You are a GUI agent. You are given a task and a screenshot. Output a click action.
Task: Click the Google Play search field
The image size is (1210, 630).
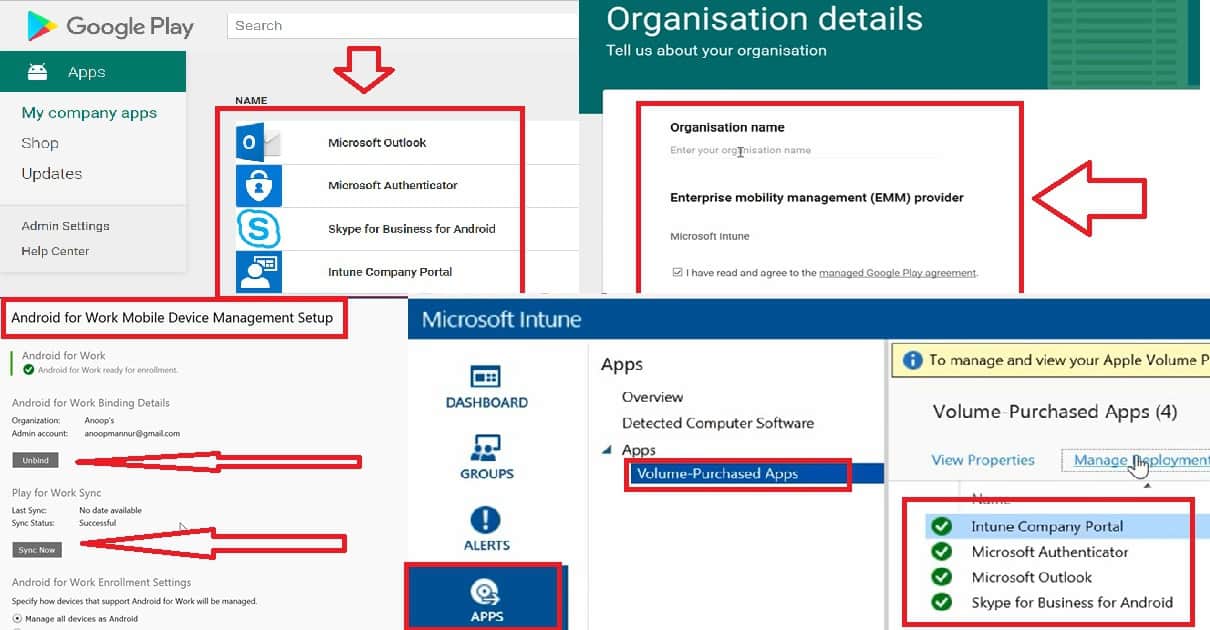403,26
